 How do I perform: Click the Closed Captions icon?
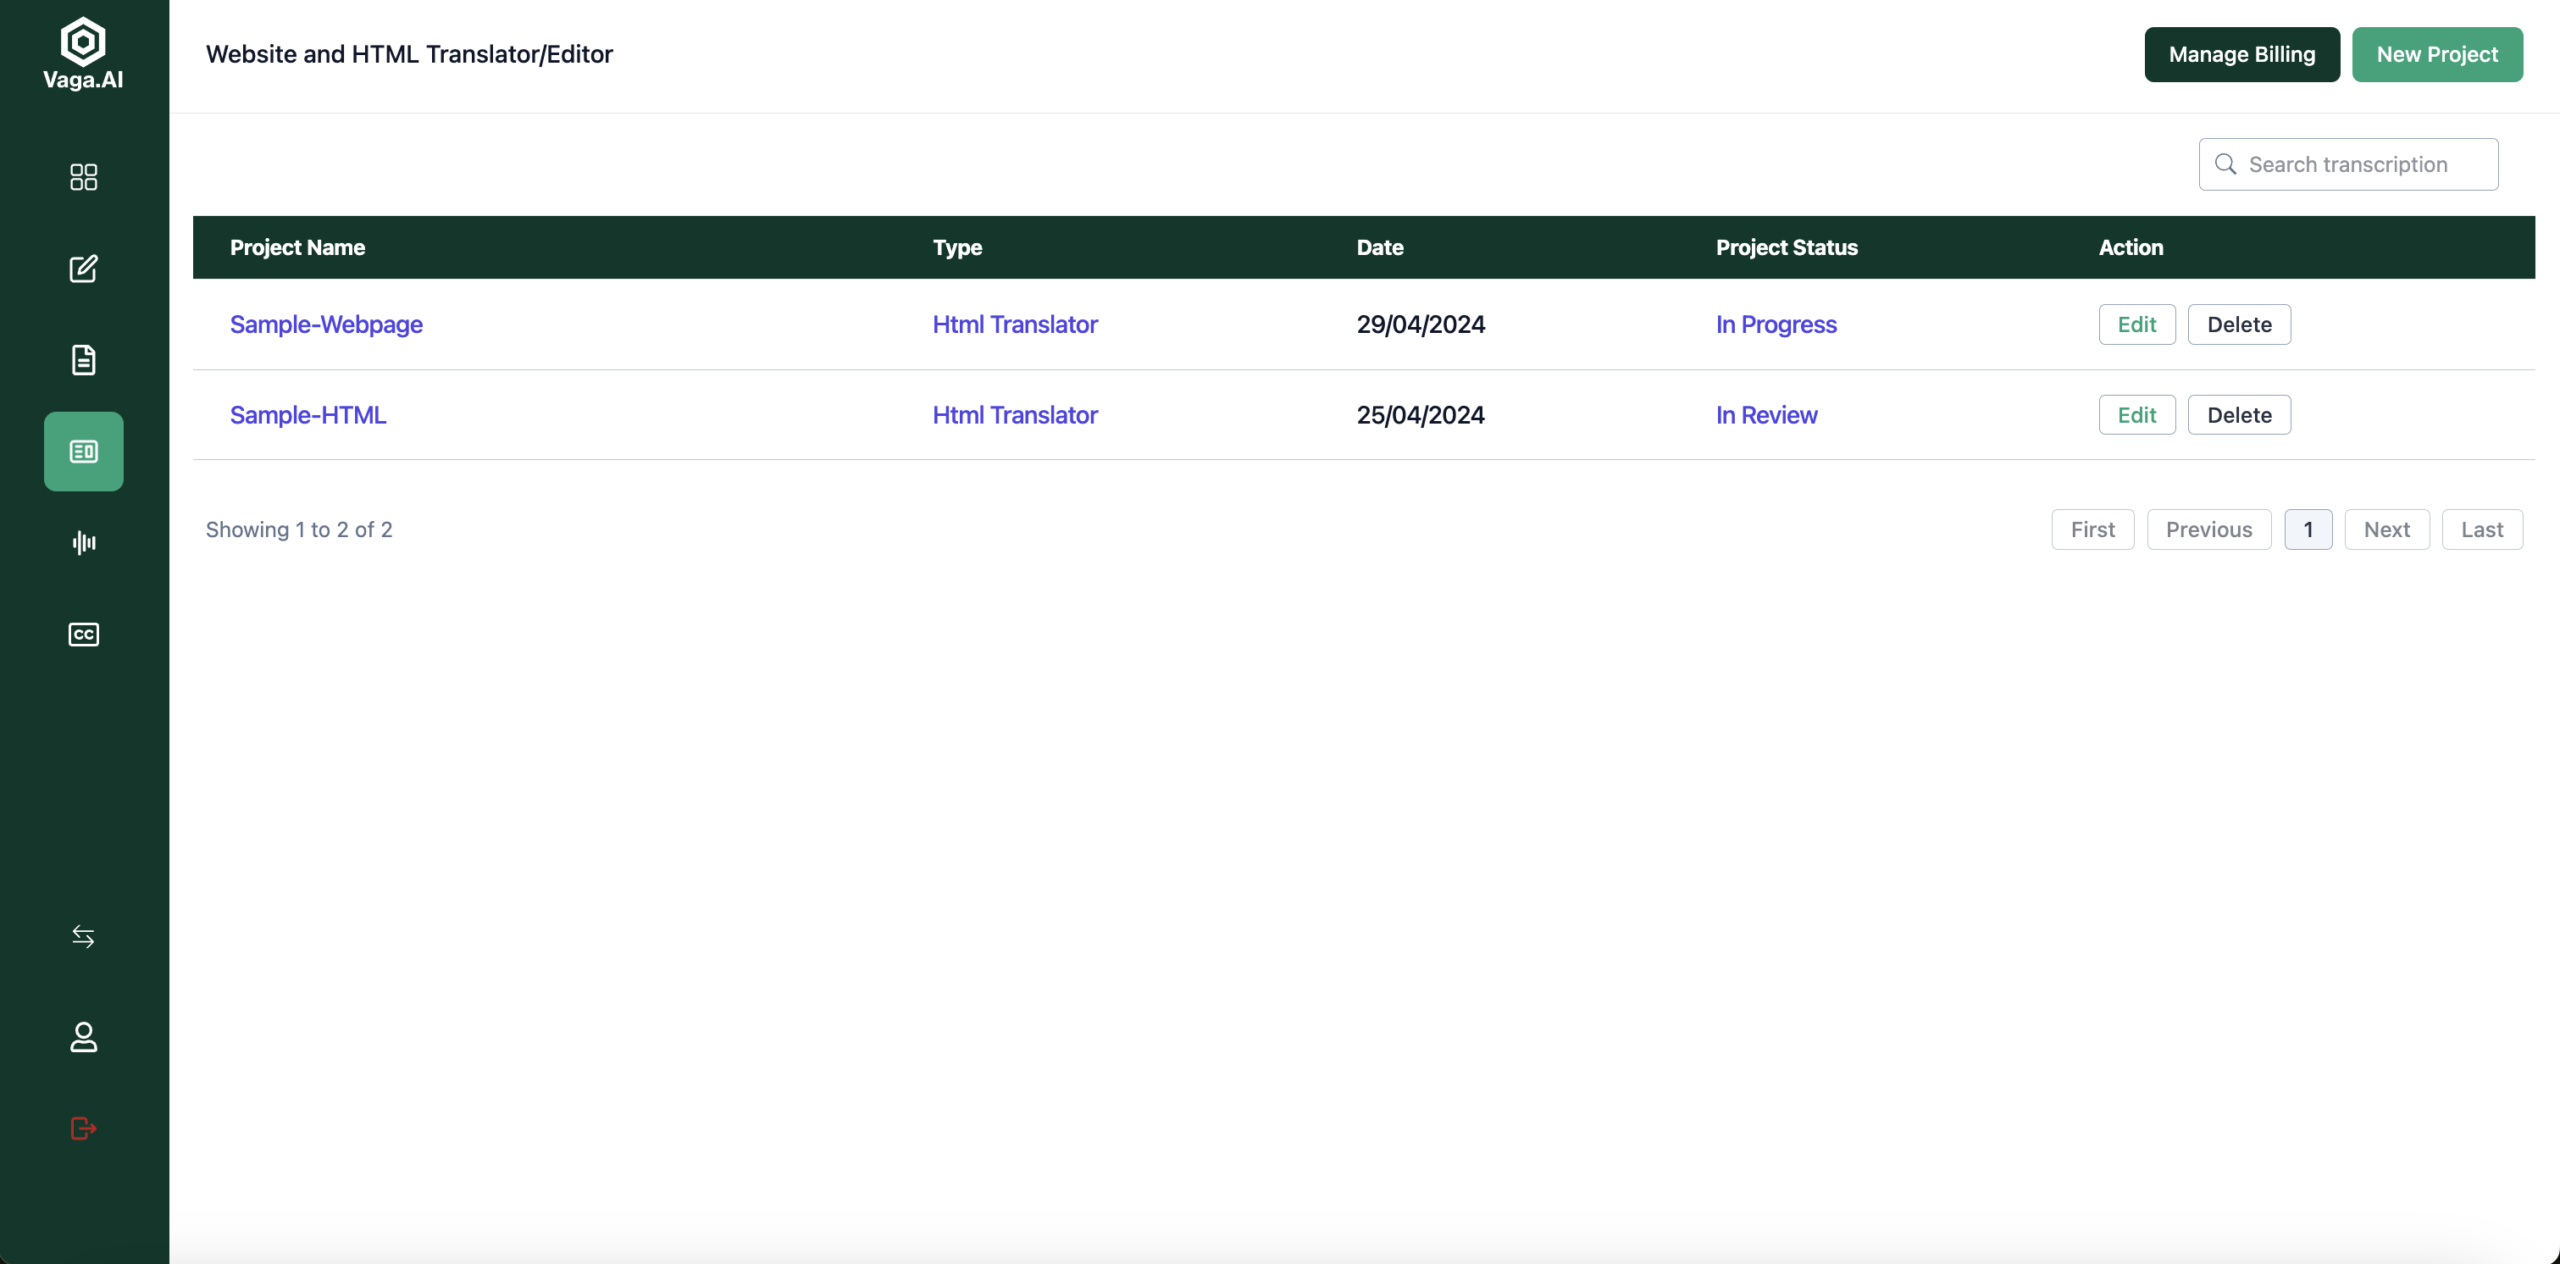click(x=83, y=634)
